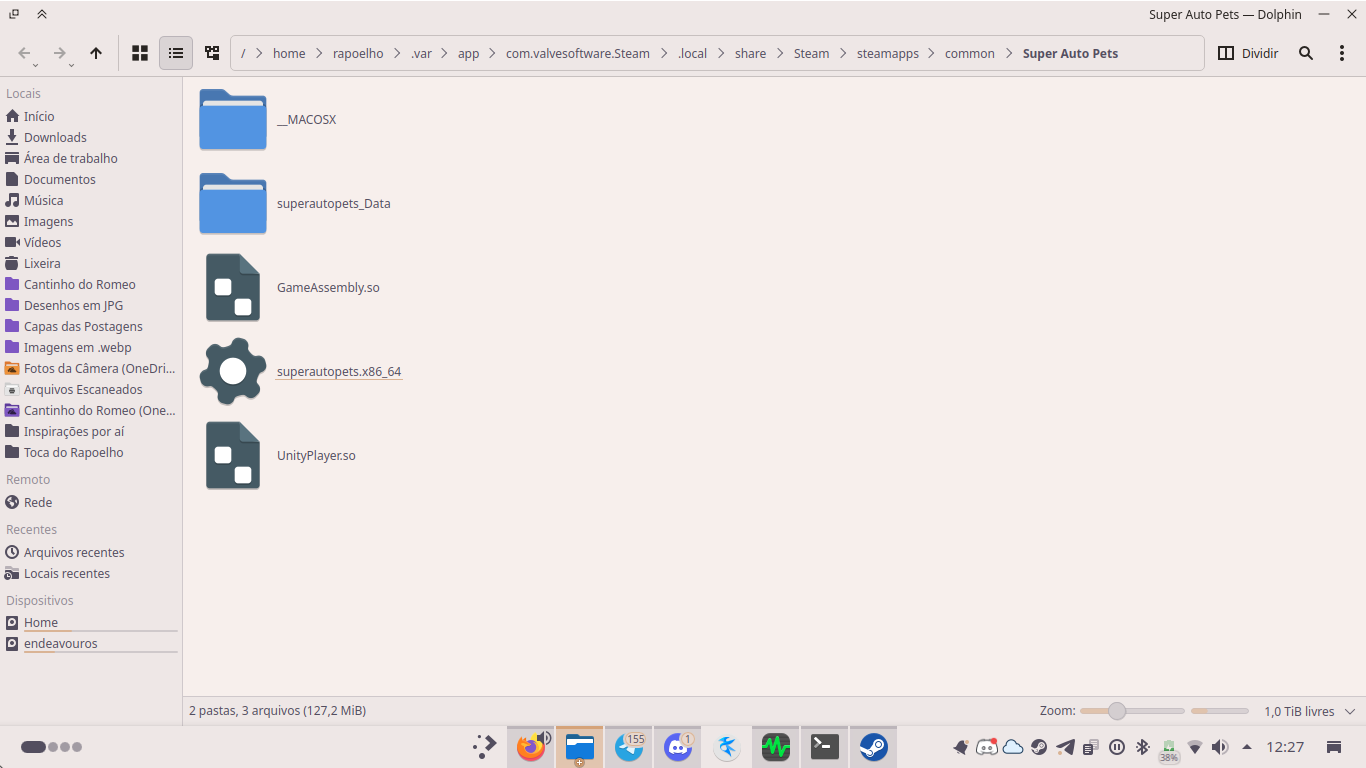Switch to Discord in the taskbar

(678, 747)
